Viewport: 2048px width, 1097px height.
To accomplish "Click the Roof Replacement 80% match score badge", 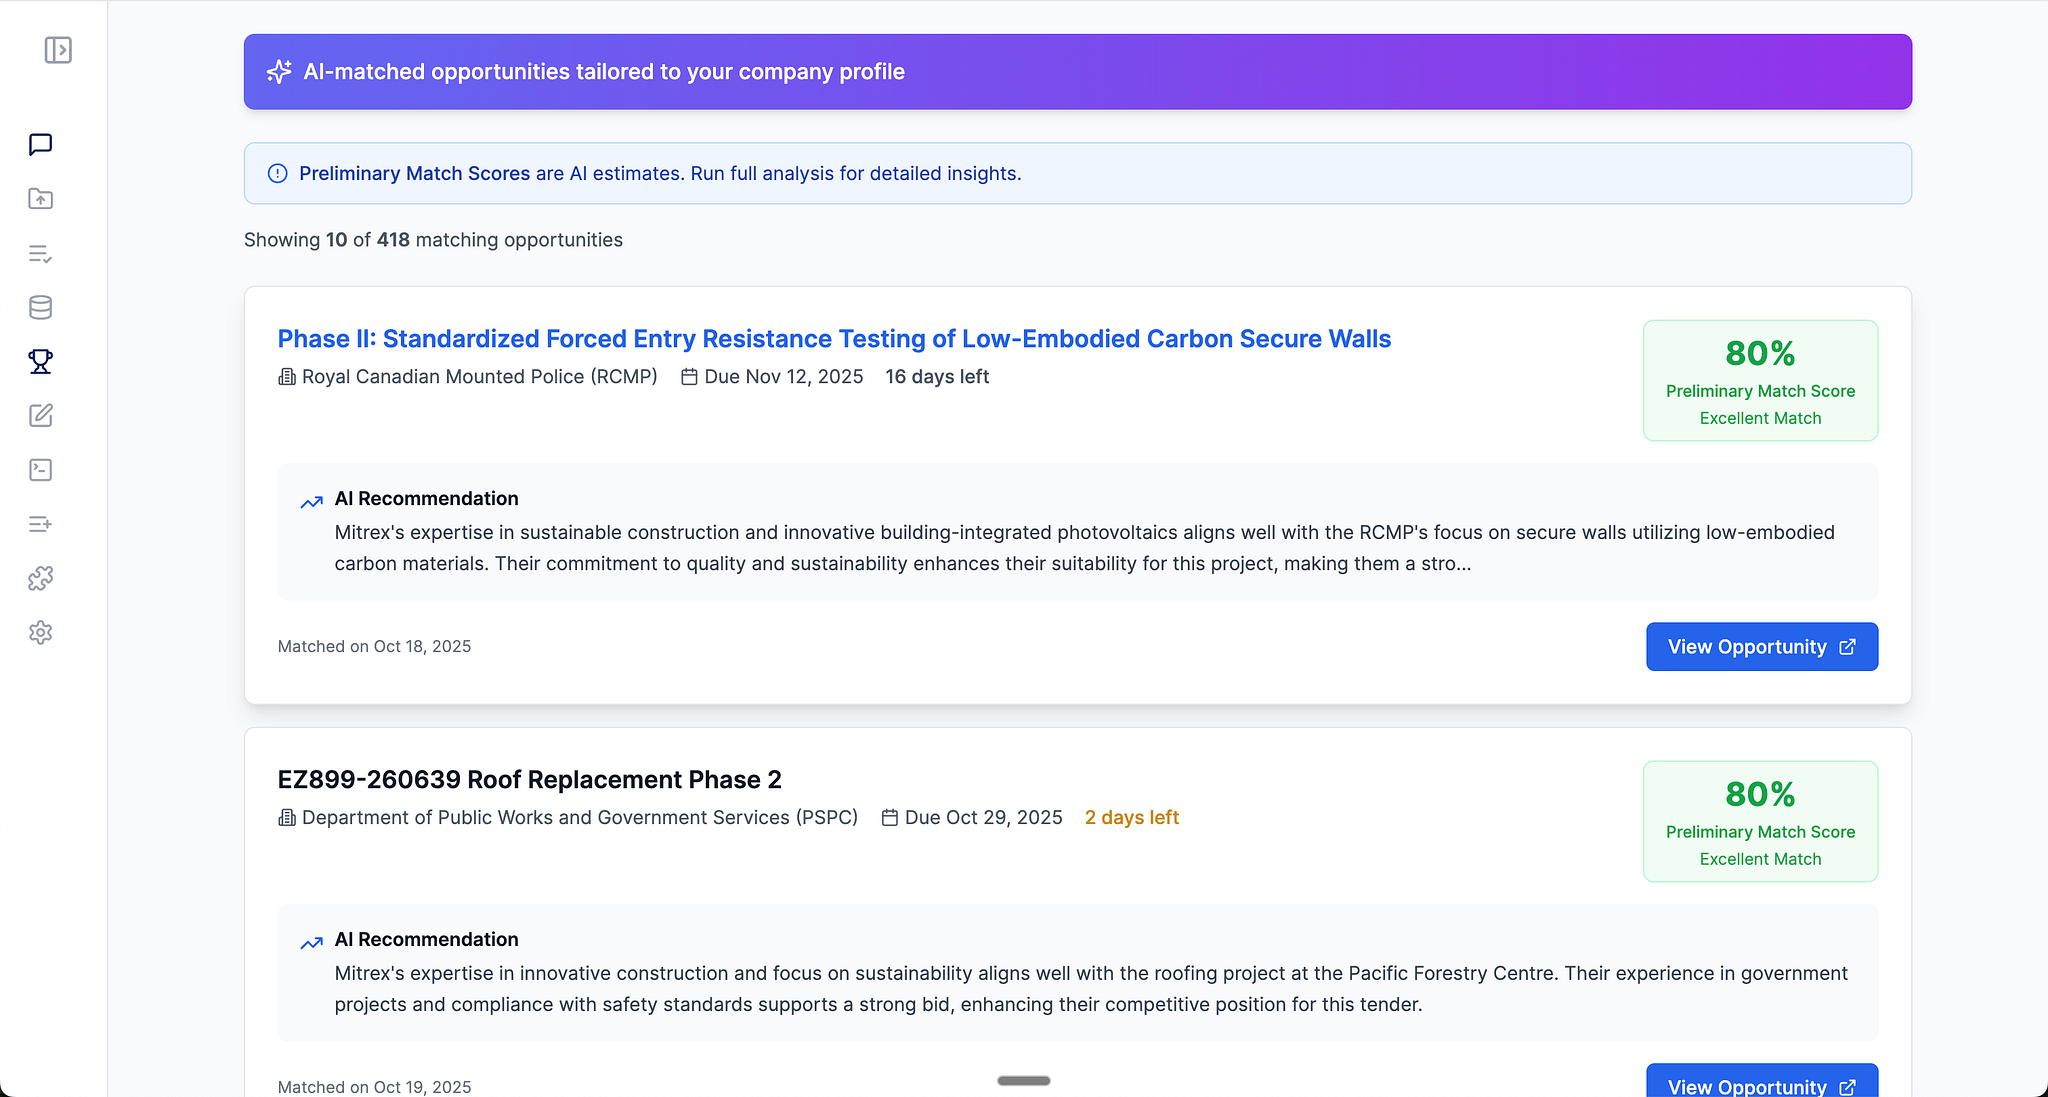I will point(1760,821).
